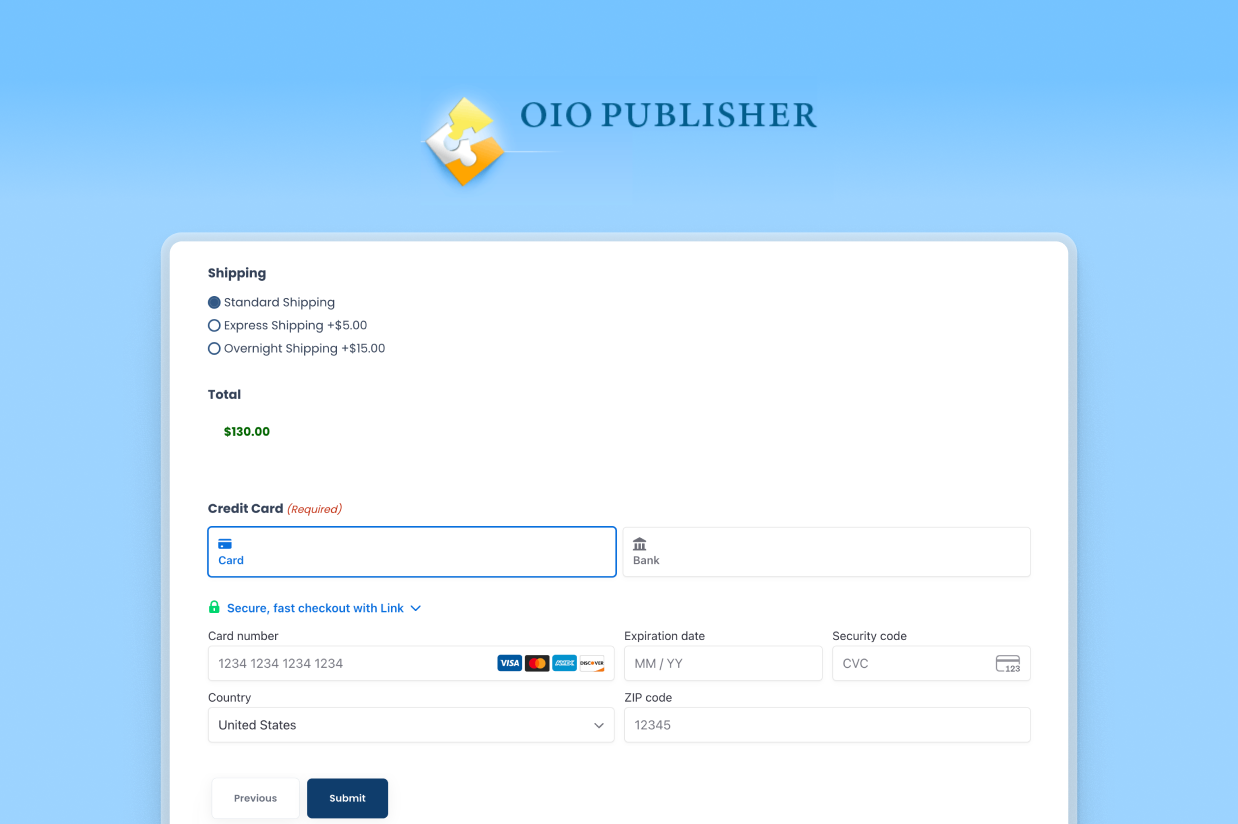Select Overnight Shipping +$15.00
Image resolution: width=1238 pixels, height=824 pixels.
(214, 349)
